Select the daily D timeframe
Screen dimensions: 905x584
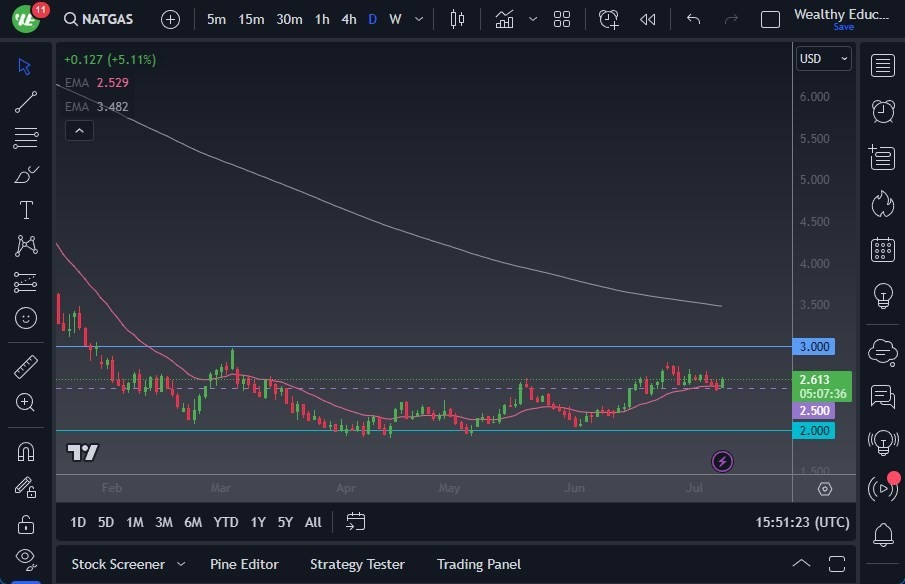373,19
